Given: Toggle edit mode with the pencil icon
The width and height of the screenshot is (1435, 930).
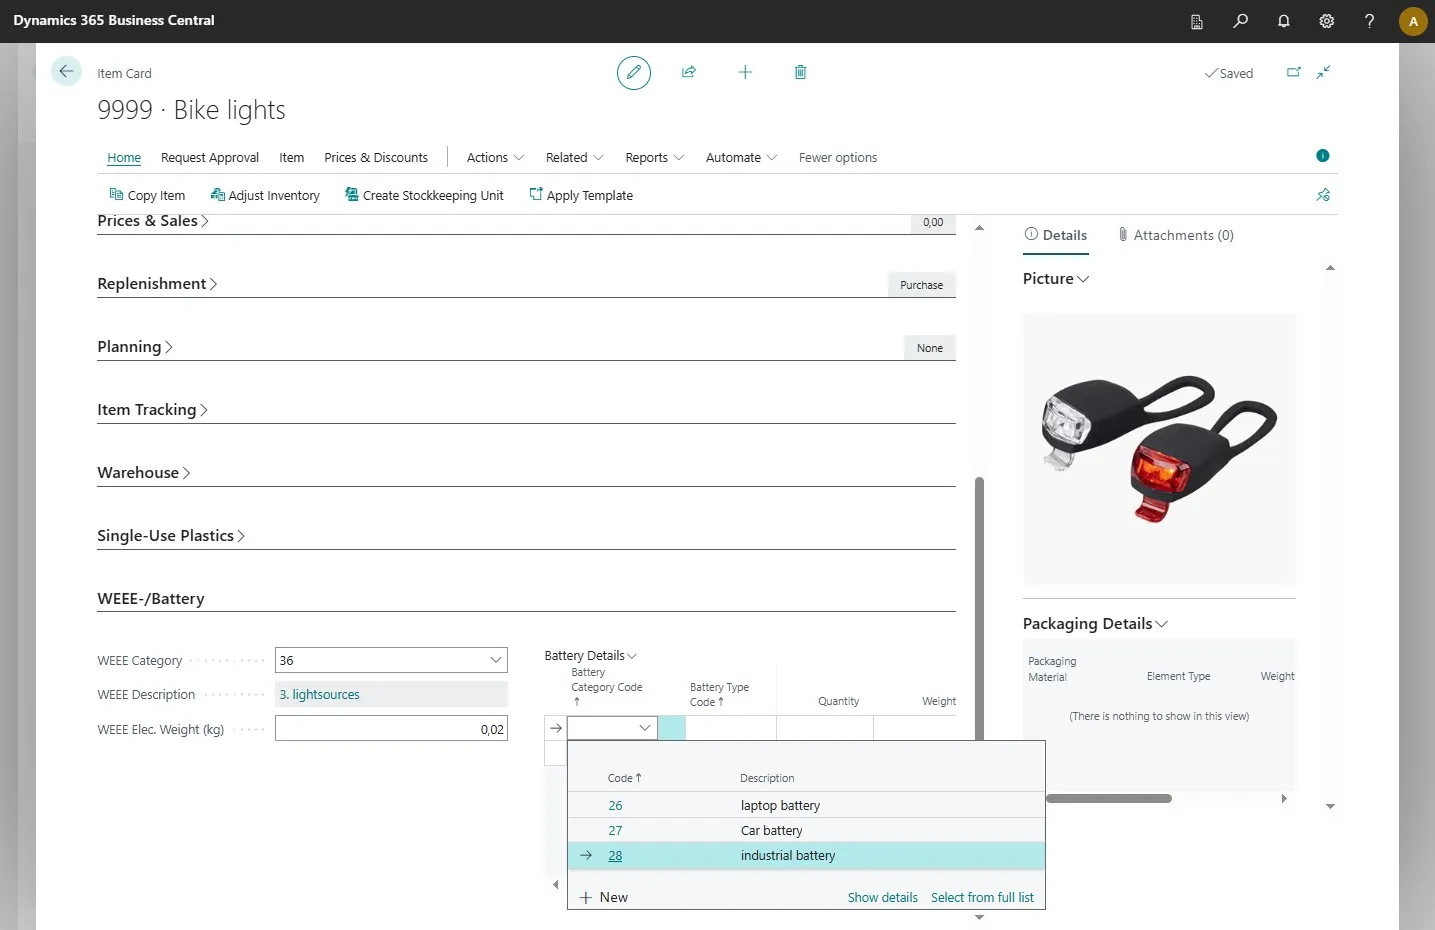Looking at the screenshot, I should coord(634,72).
